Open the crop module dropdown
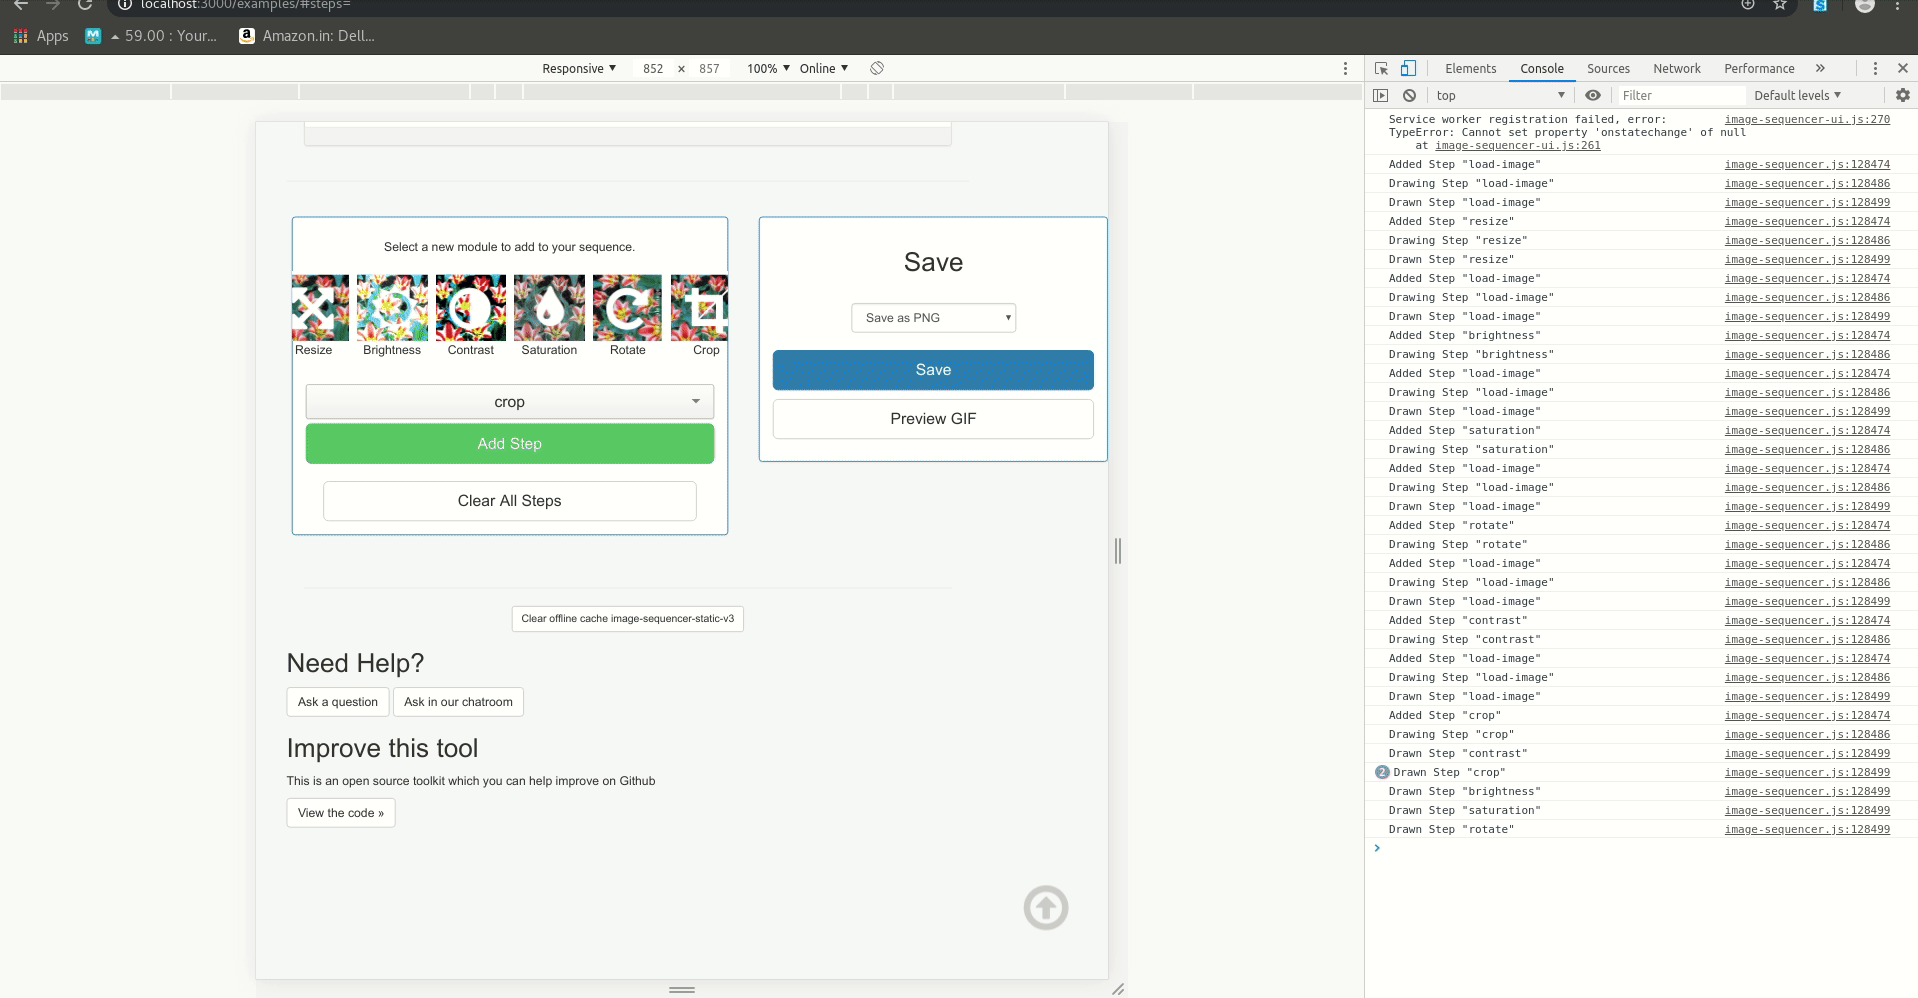 point(510,402)
